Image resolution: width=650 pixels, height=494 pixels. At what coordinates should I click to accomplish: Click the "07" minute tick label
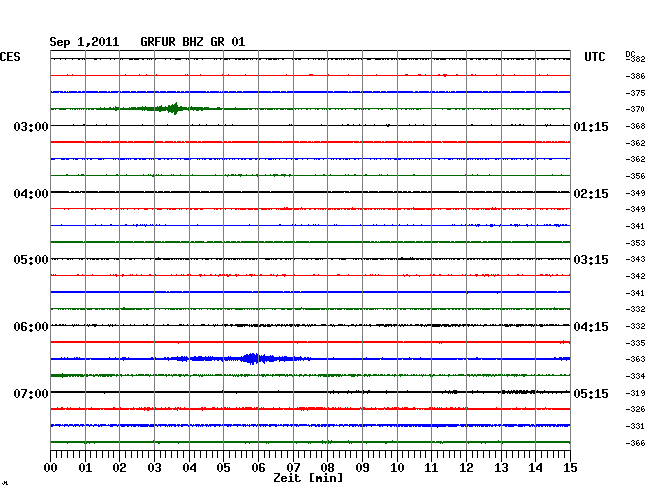[293, 468]
